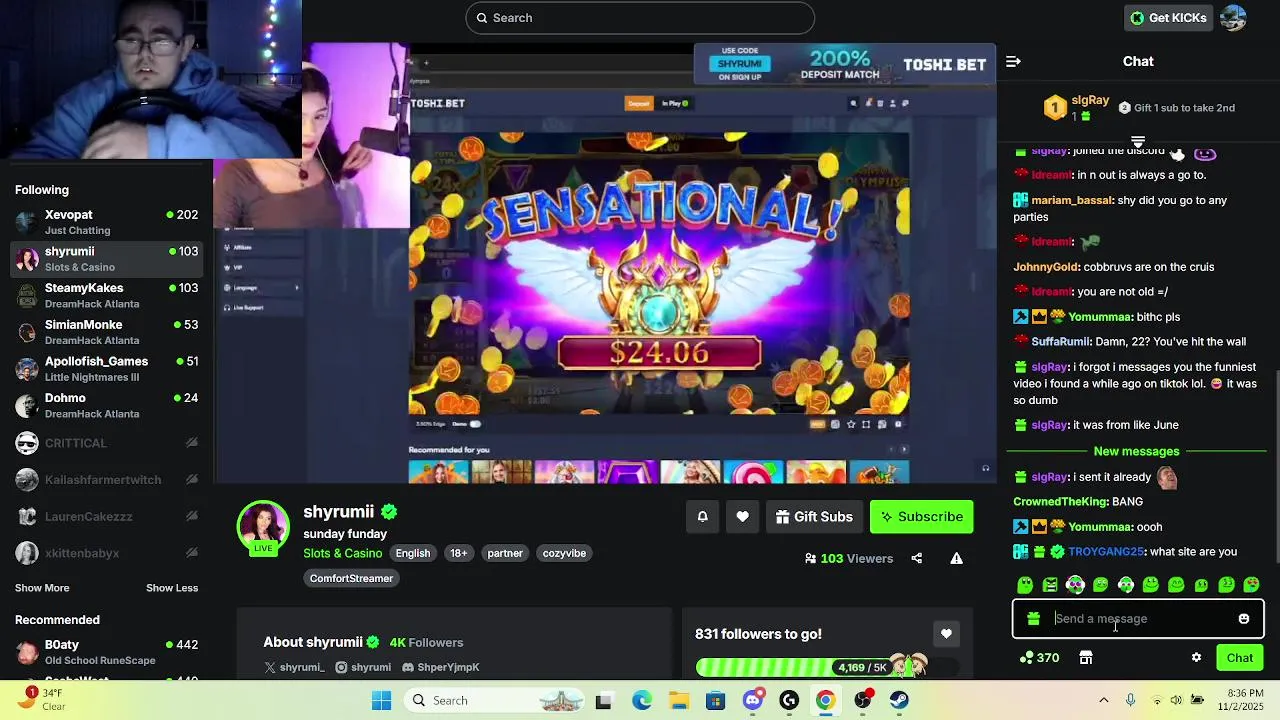Open the user avatar menu
Image resolution: width=1280 pixels, height=720 pixels.
(x=1234, y=18)
